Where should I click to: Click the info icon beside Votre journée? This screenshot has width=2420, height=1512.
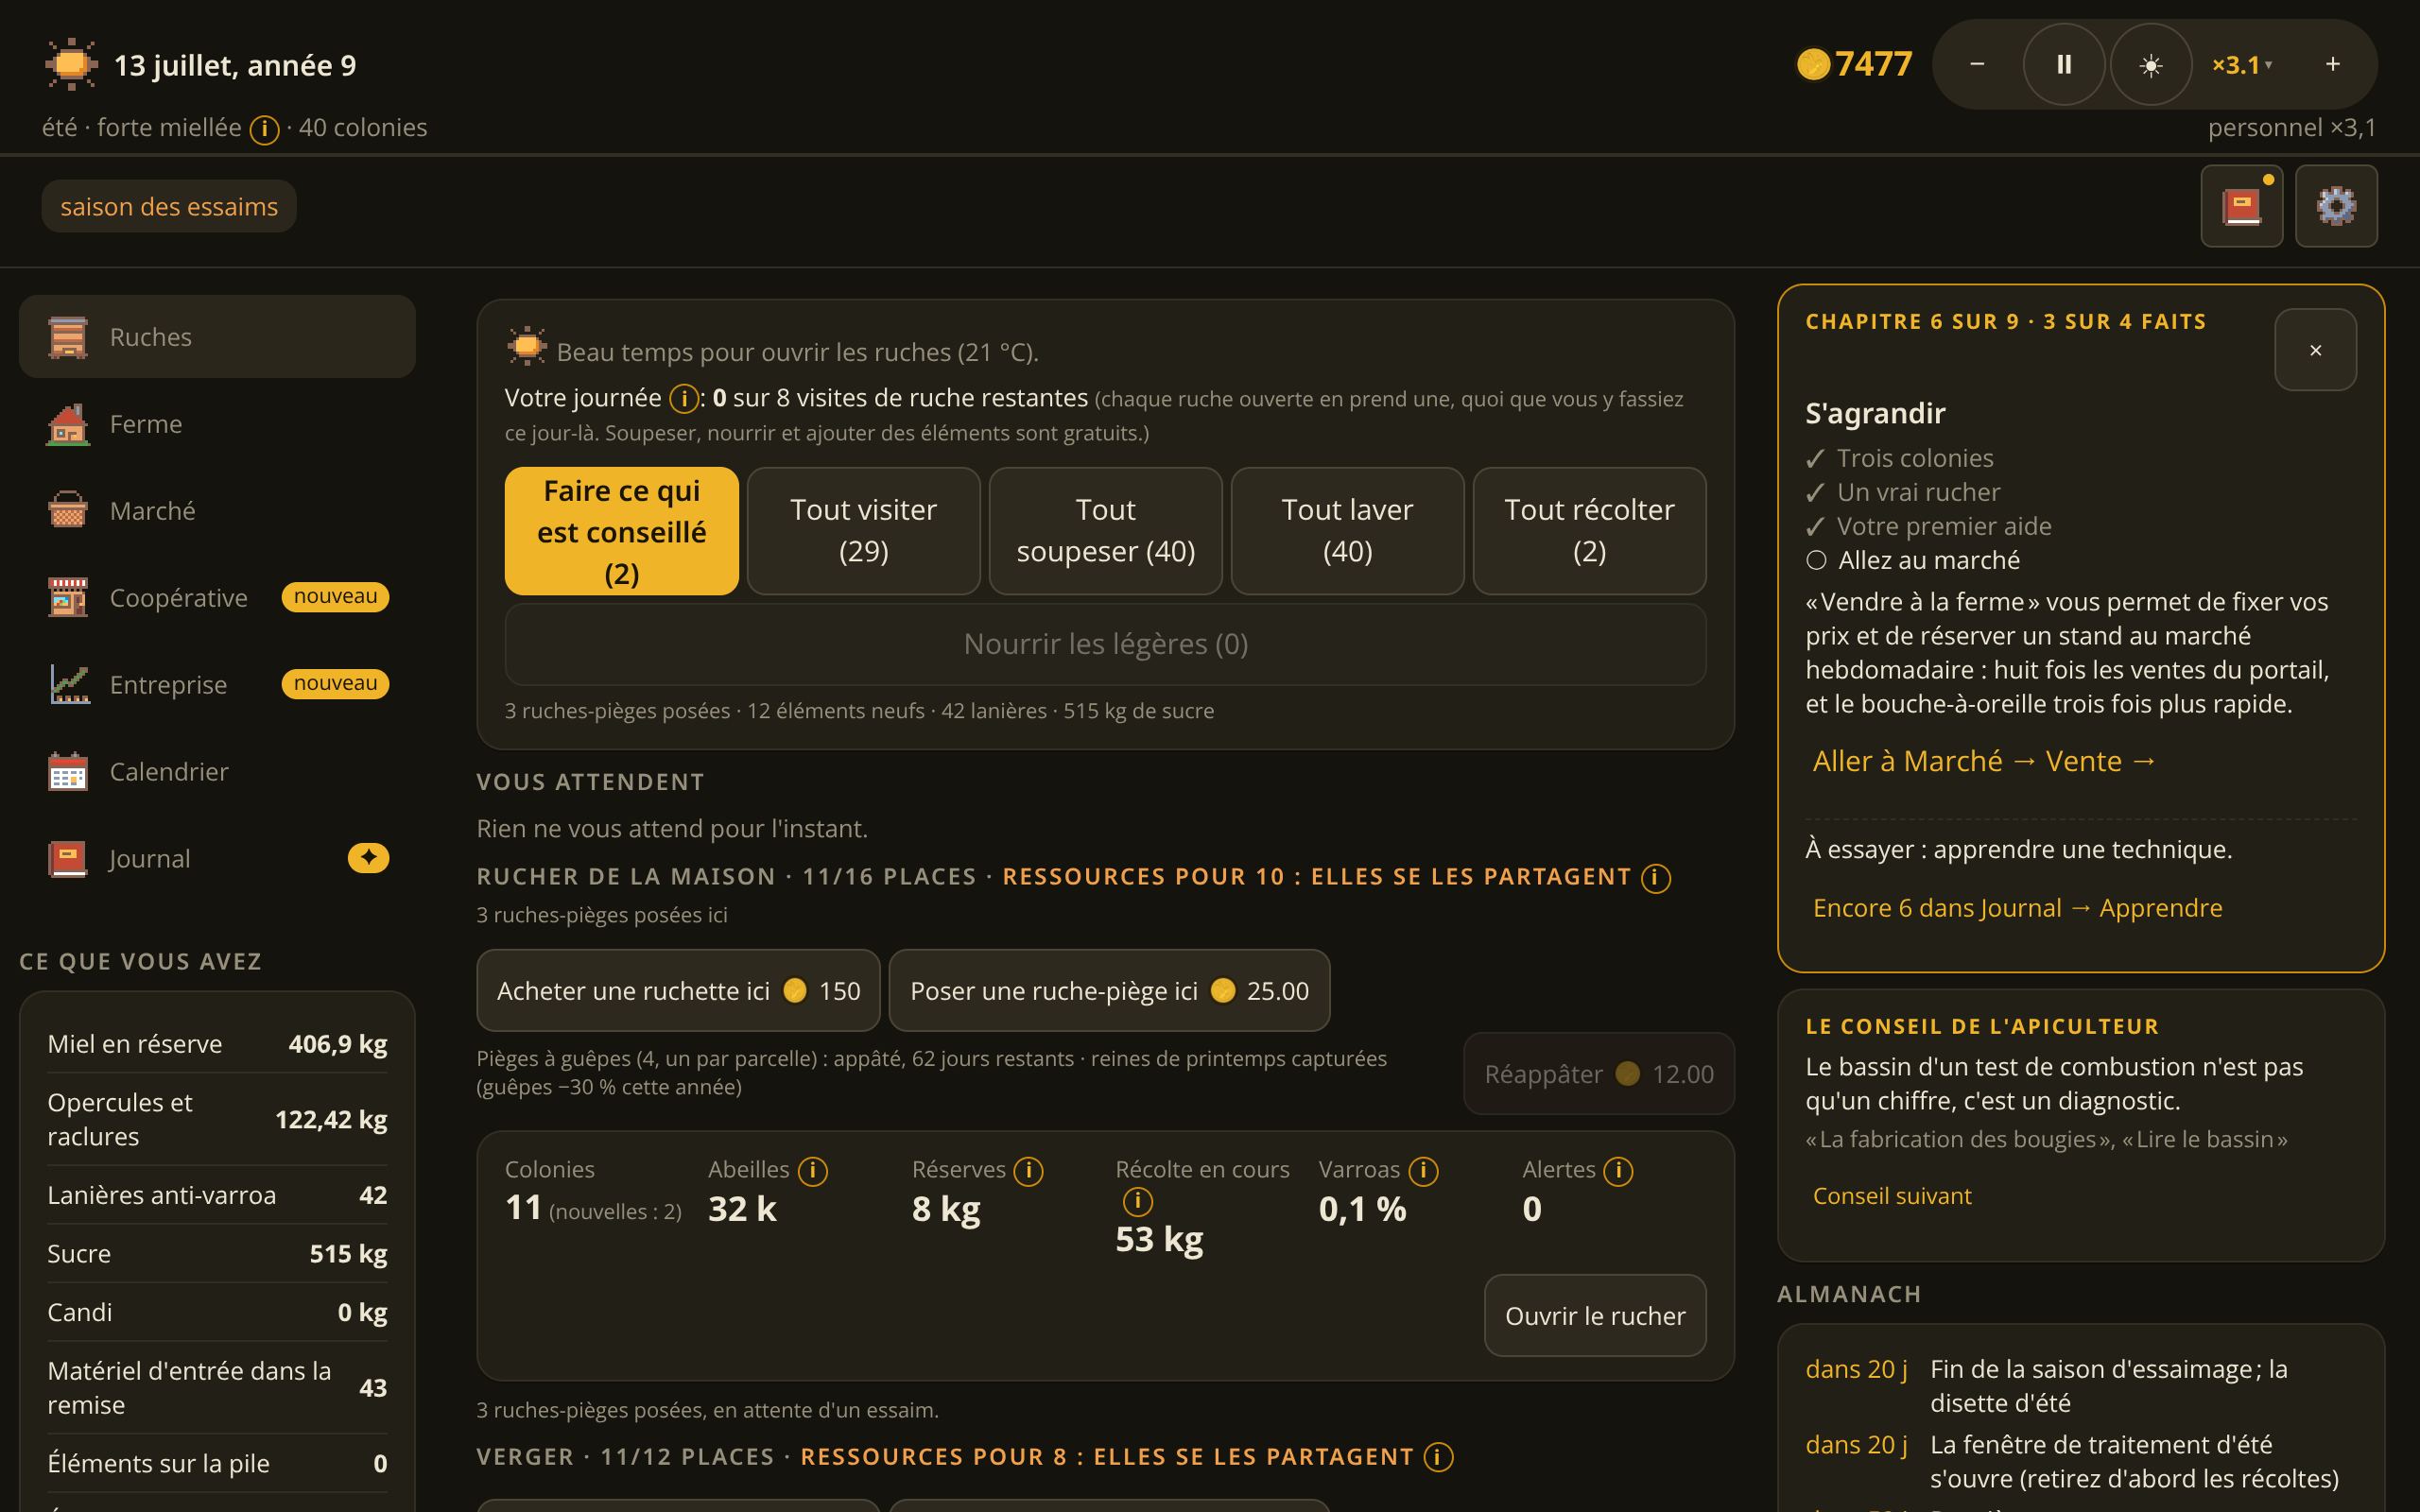684,399
